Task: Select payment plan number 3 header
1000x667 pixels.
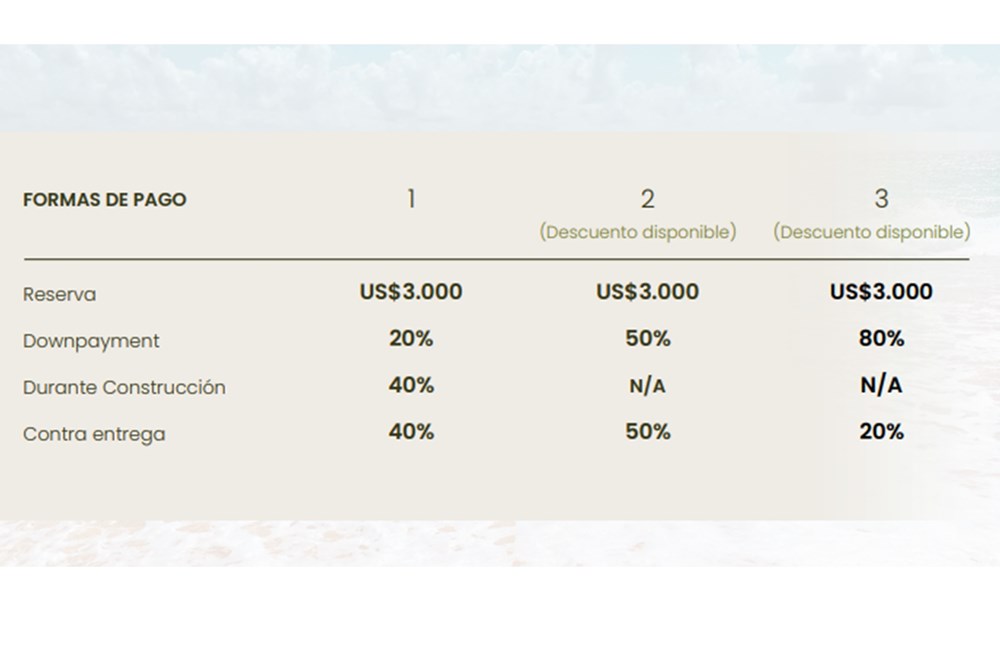Action: pos(881,197)
